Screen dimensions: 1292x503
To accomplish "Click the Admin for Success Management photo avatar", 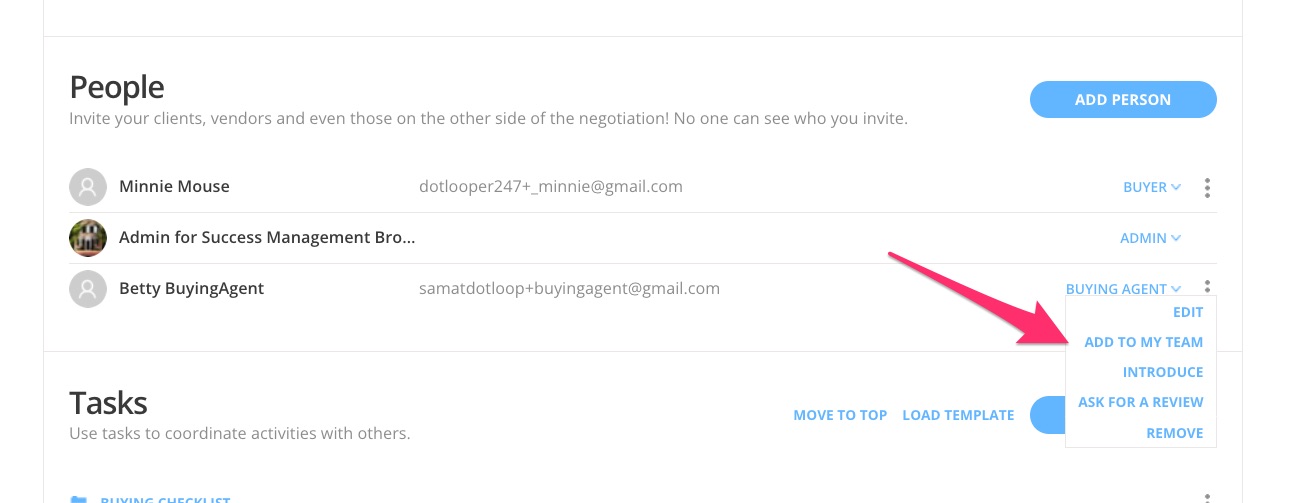I will pos(88,238).
